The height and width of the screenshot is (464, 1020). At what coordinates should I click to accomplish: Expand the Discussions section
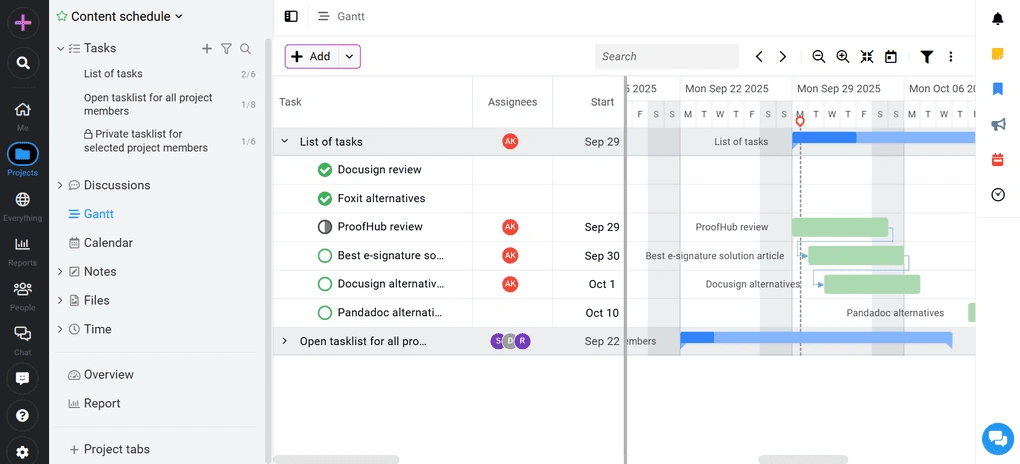tap(60, 185)
